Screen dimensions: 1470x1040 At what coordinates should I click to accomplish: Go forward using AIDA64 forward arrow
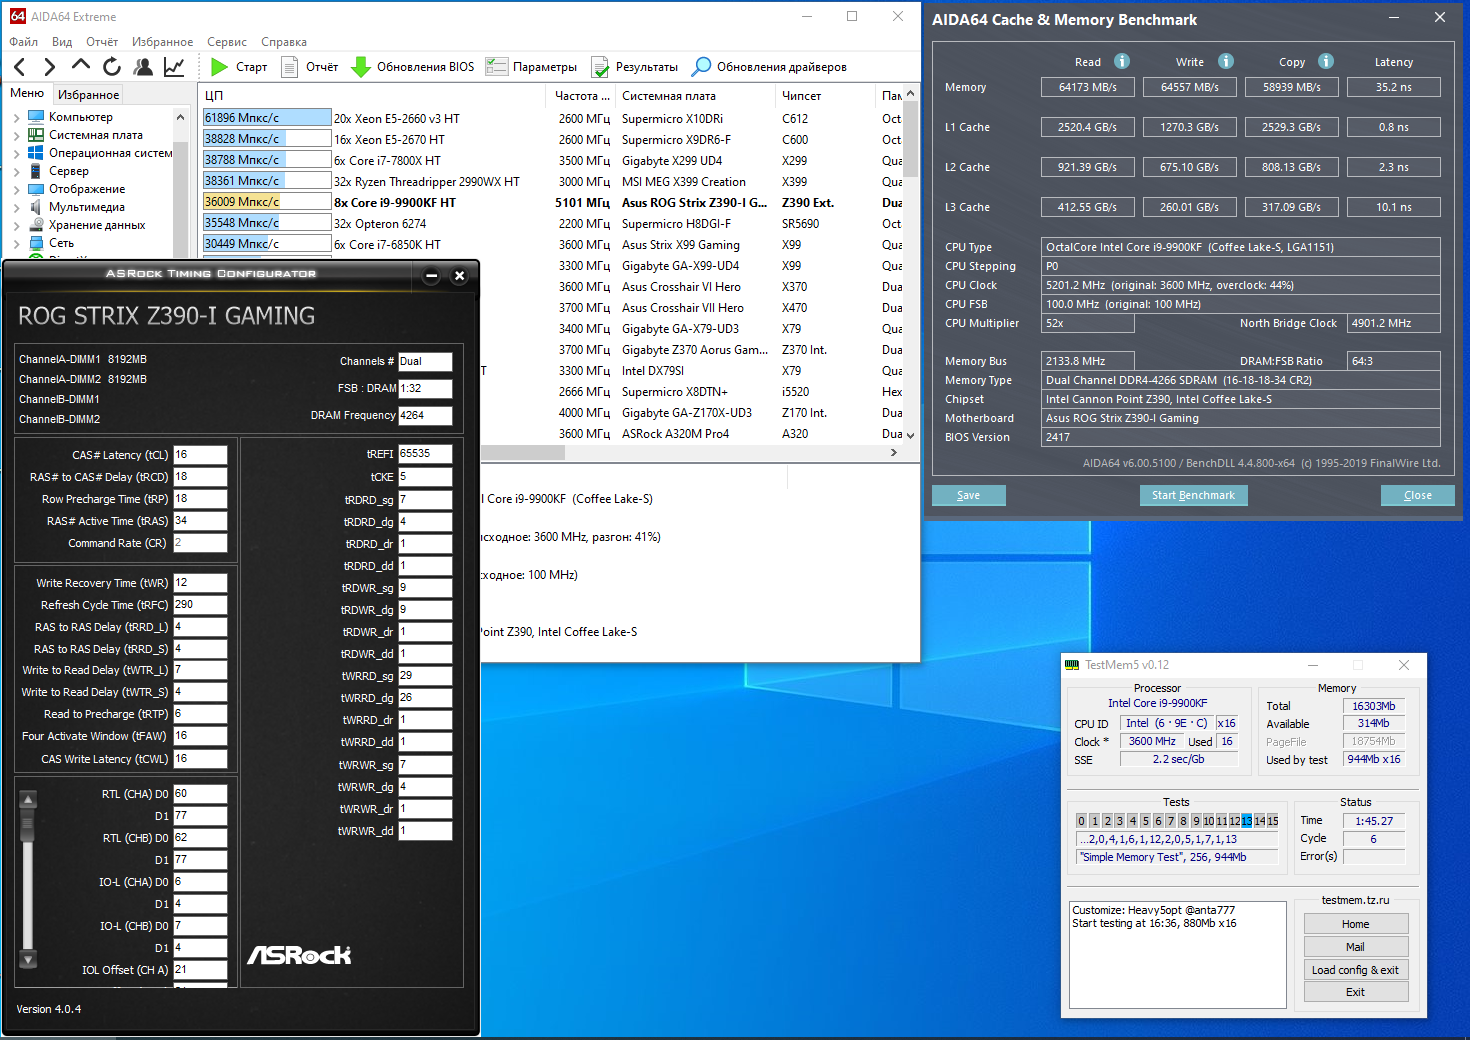(49, 67)
